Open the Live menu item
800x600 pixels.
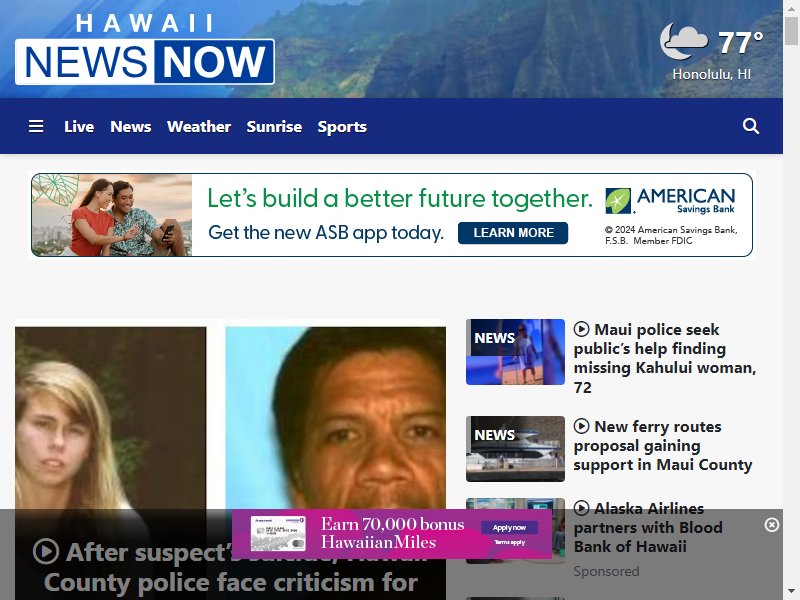79,127
